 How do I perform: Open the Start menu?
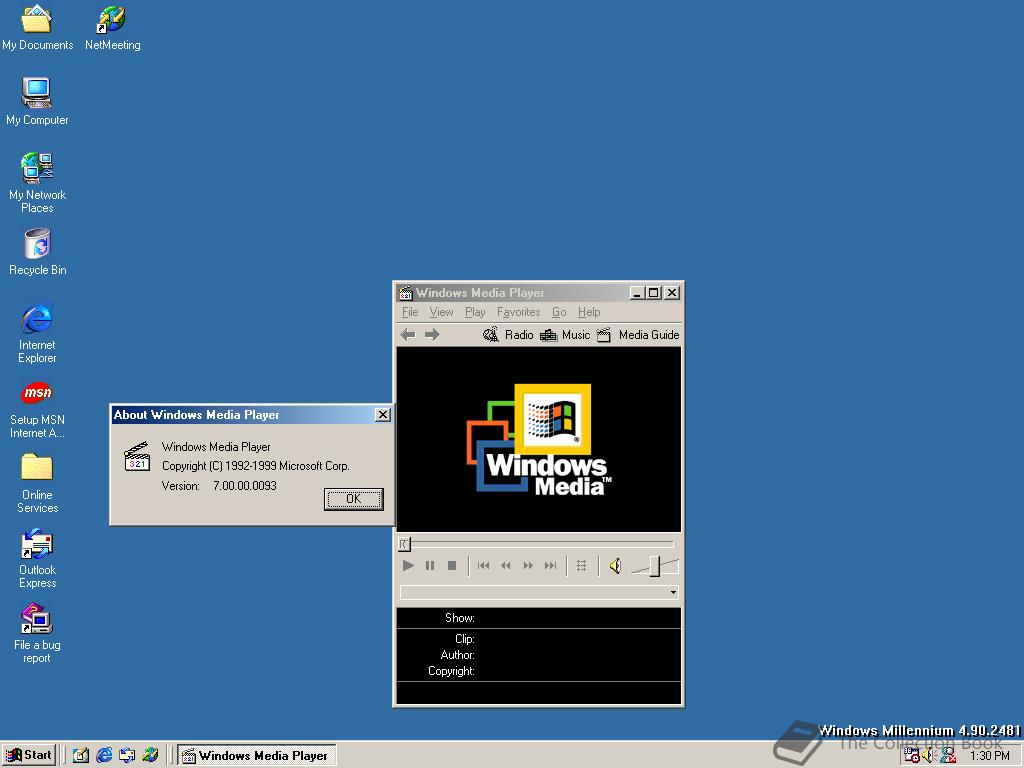pos(29,756)
